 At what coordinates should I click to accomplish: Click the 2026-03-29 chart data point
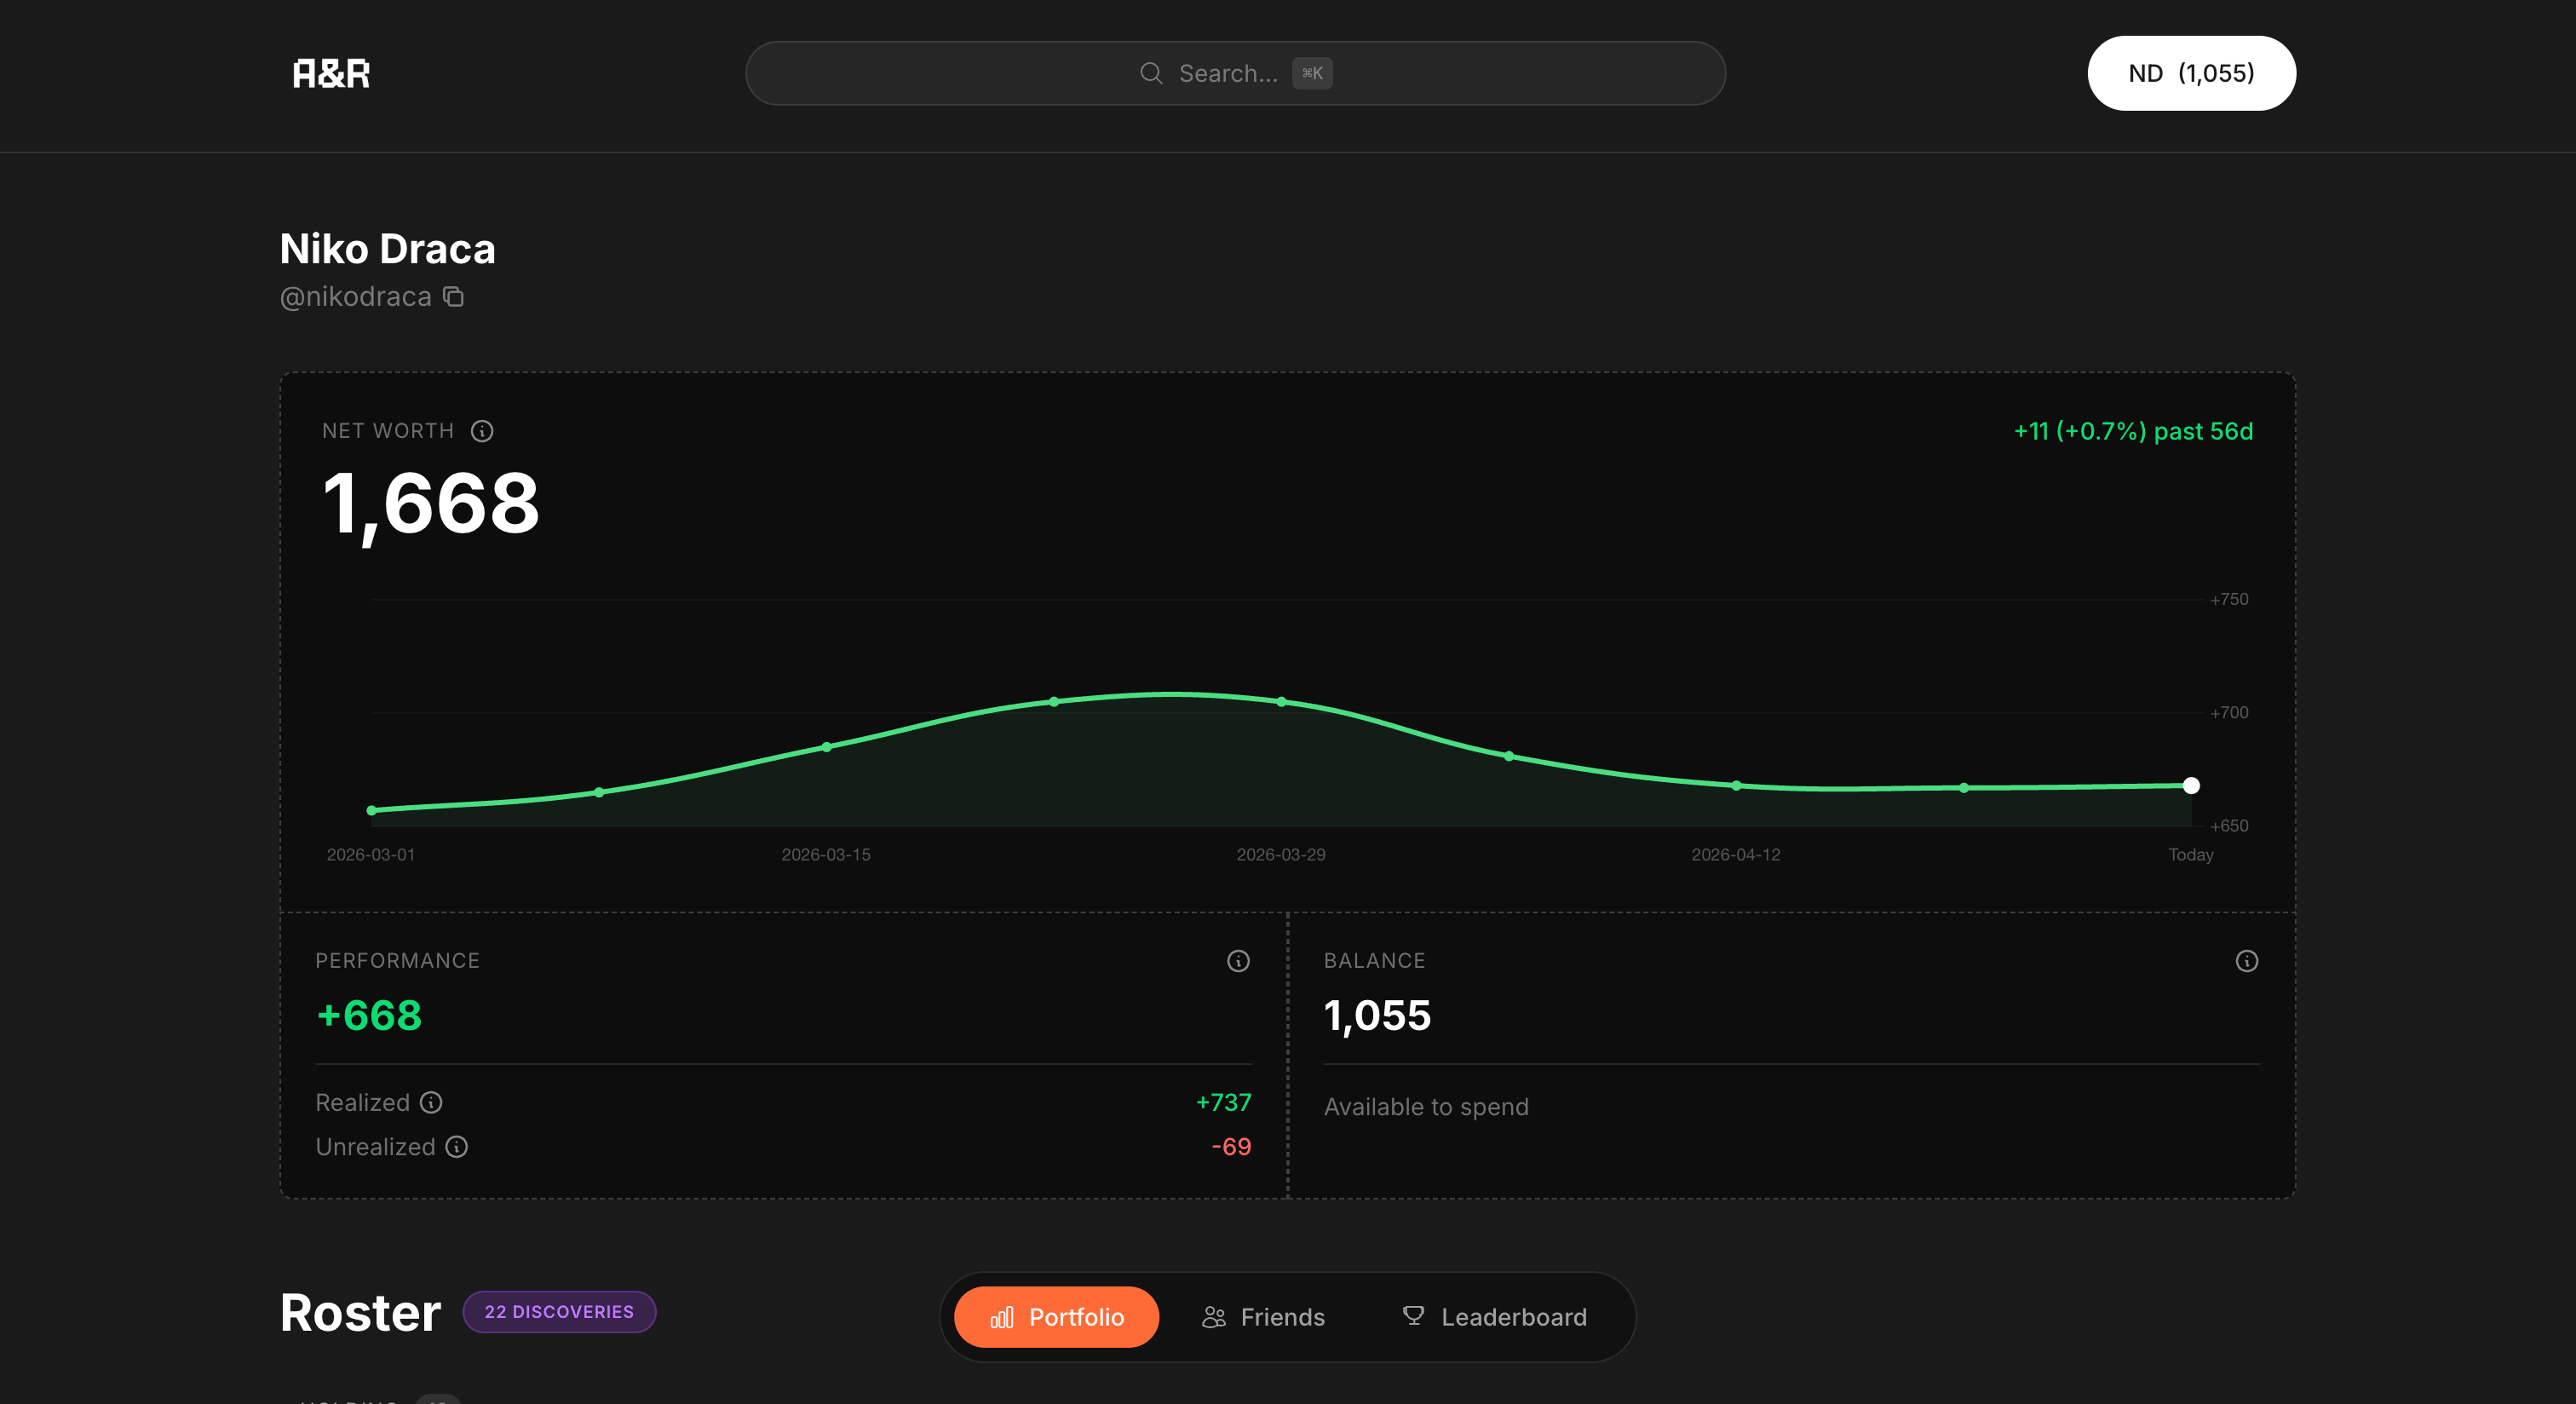click(x=1281, y=702)
